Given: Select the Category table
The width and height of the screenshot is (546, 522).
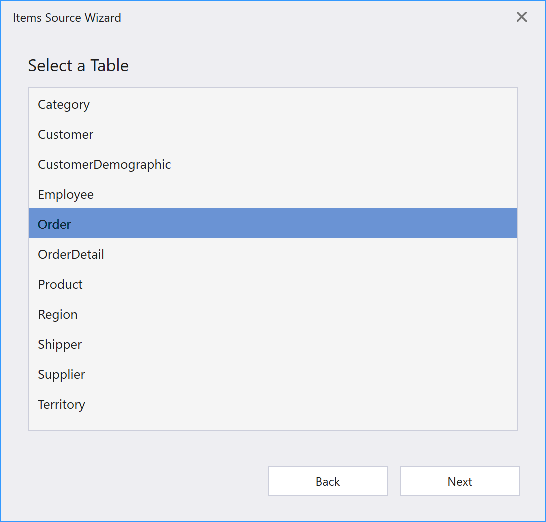Looking at the screenshot, I should point(273,104).
